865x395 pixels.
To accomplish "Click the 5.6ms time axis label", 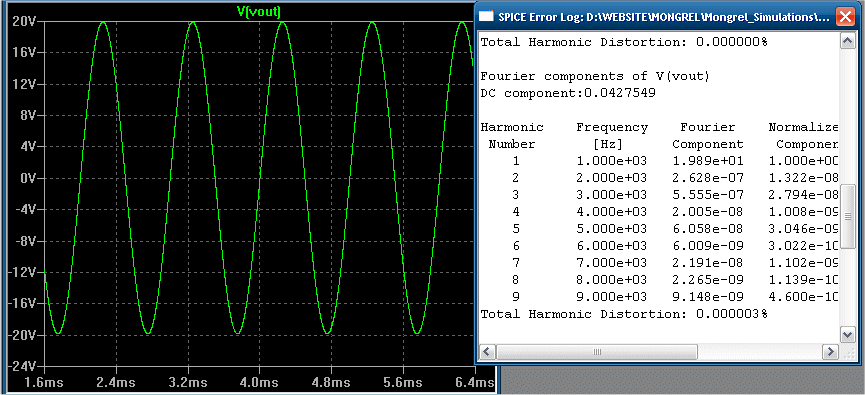I will [x=403, y=382].
